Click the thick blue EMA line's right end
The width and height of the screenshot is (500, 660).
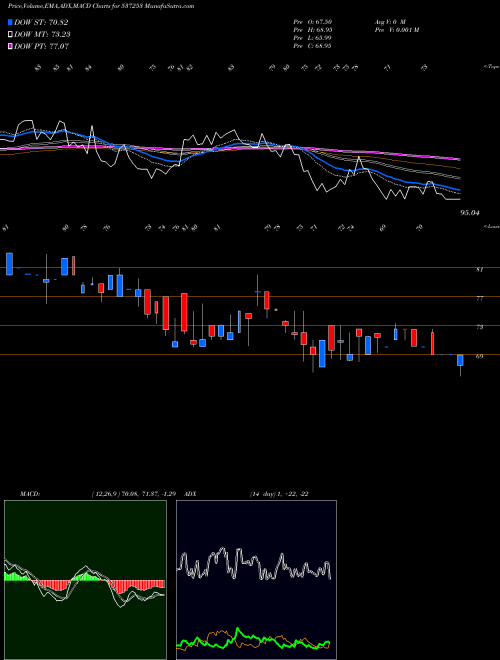459,189
